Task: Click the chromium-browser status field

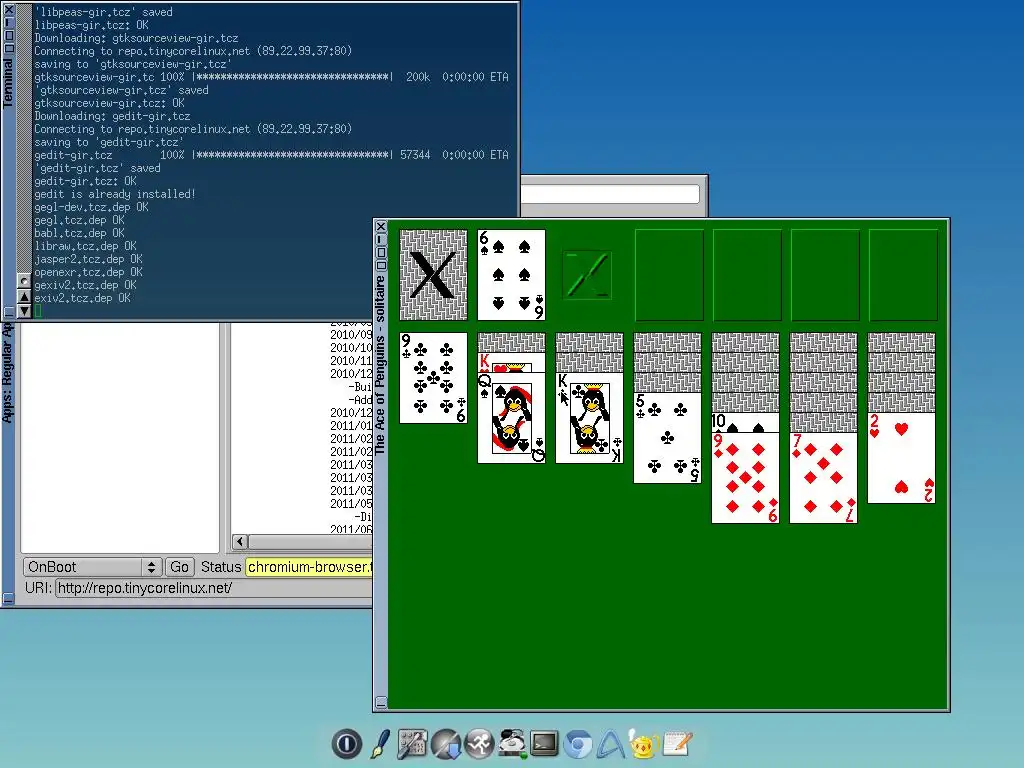Action: 309,567
